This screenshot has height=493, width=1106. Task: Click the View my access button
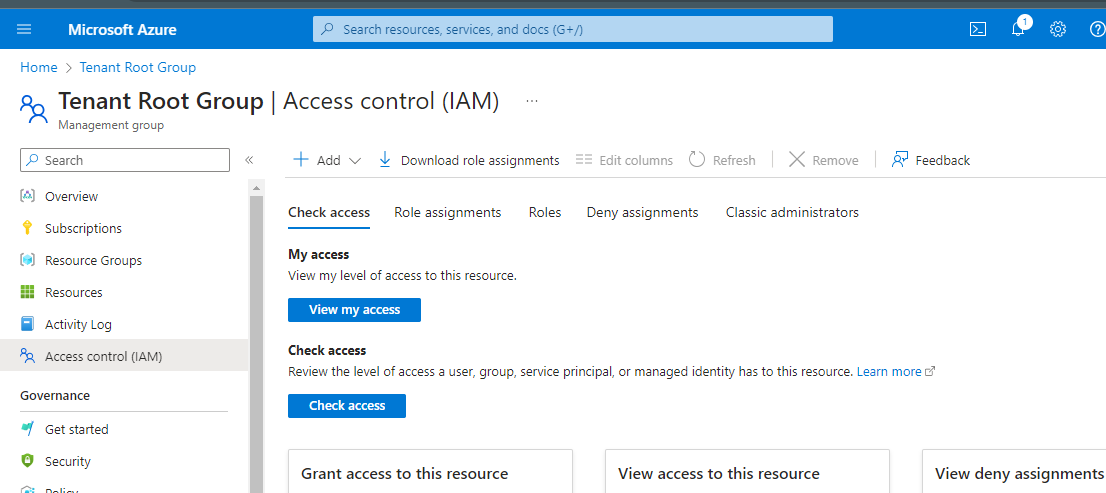point(354,310)
